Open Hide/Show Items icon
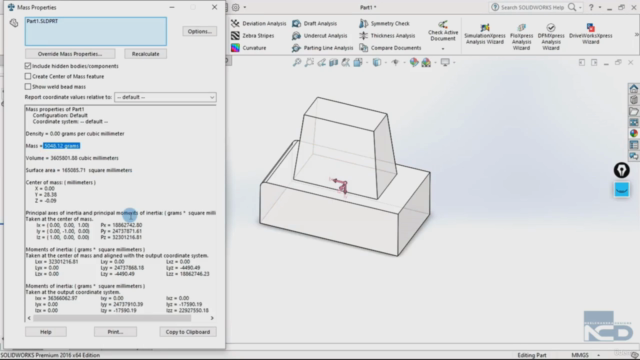The height and width of the screenshot is (360, 640). pos(395,62)
